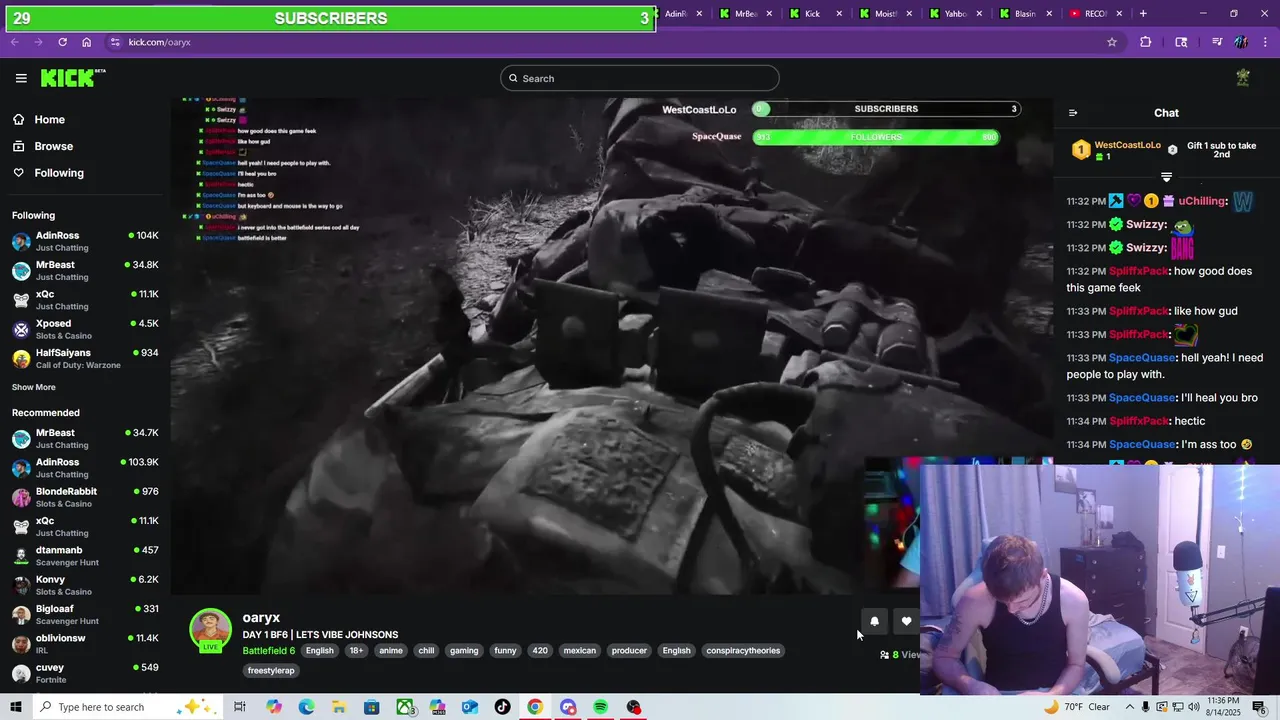Open weather widget showing 70°F Clear
This screenshot has height=720, width=1280.
point(1076,707)
